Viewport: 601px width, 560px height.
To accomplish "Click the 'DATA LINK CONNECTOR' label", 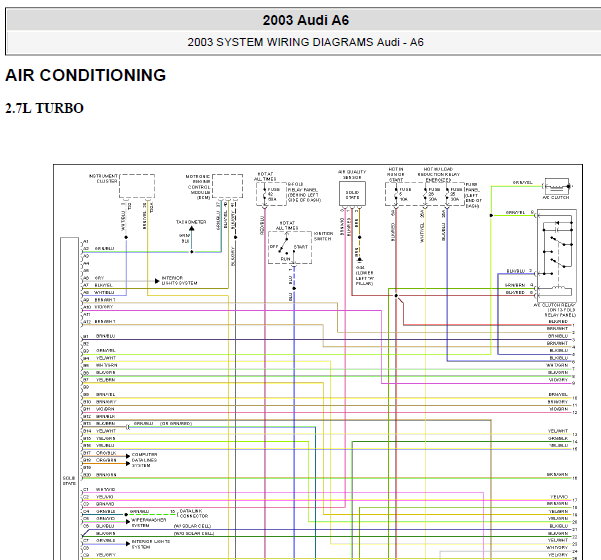I will point(194,514).
